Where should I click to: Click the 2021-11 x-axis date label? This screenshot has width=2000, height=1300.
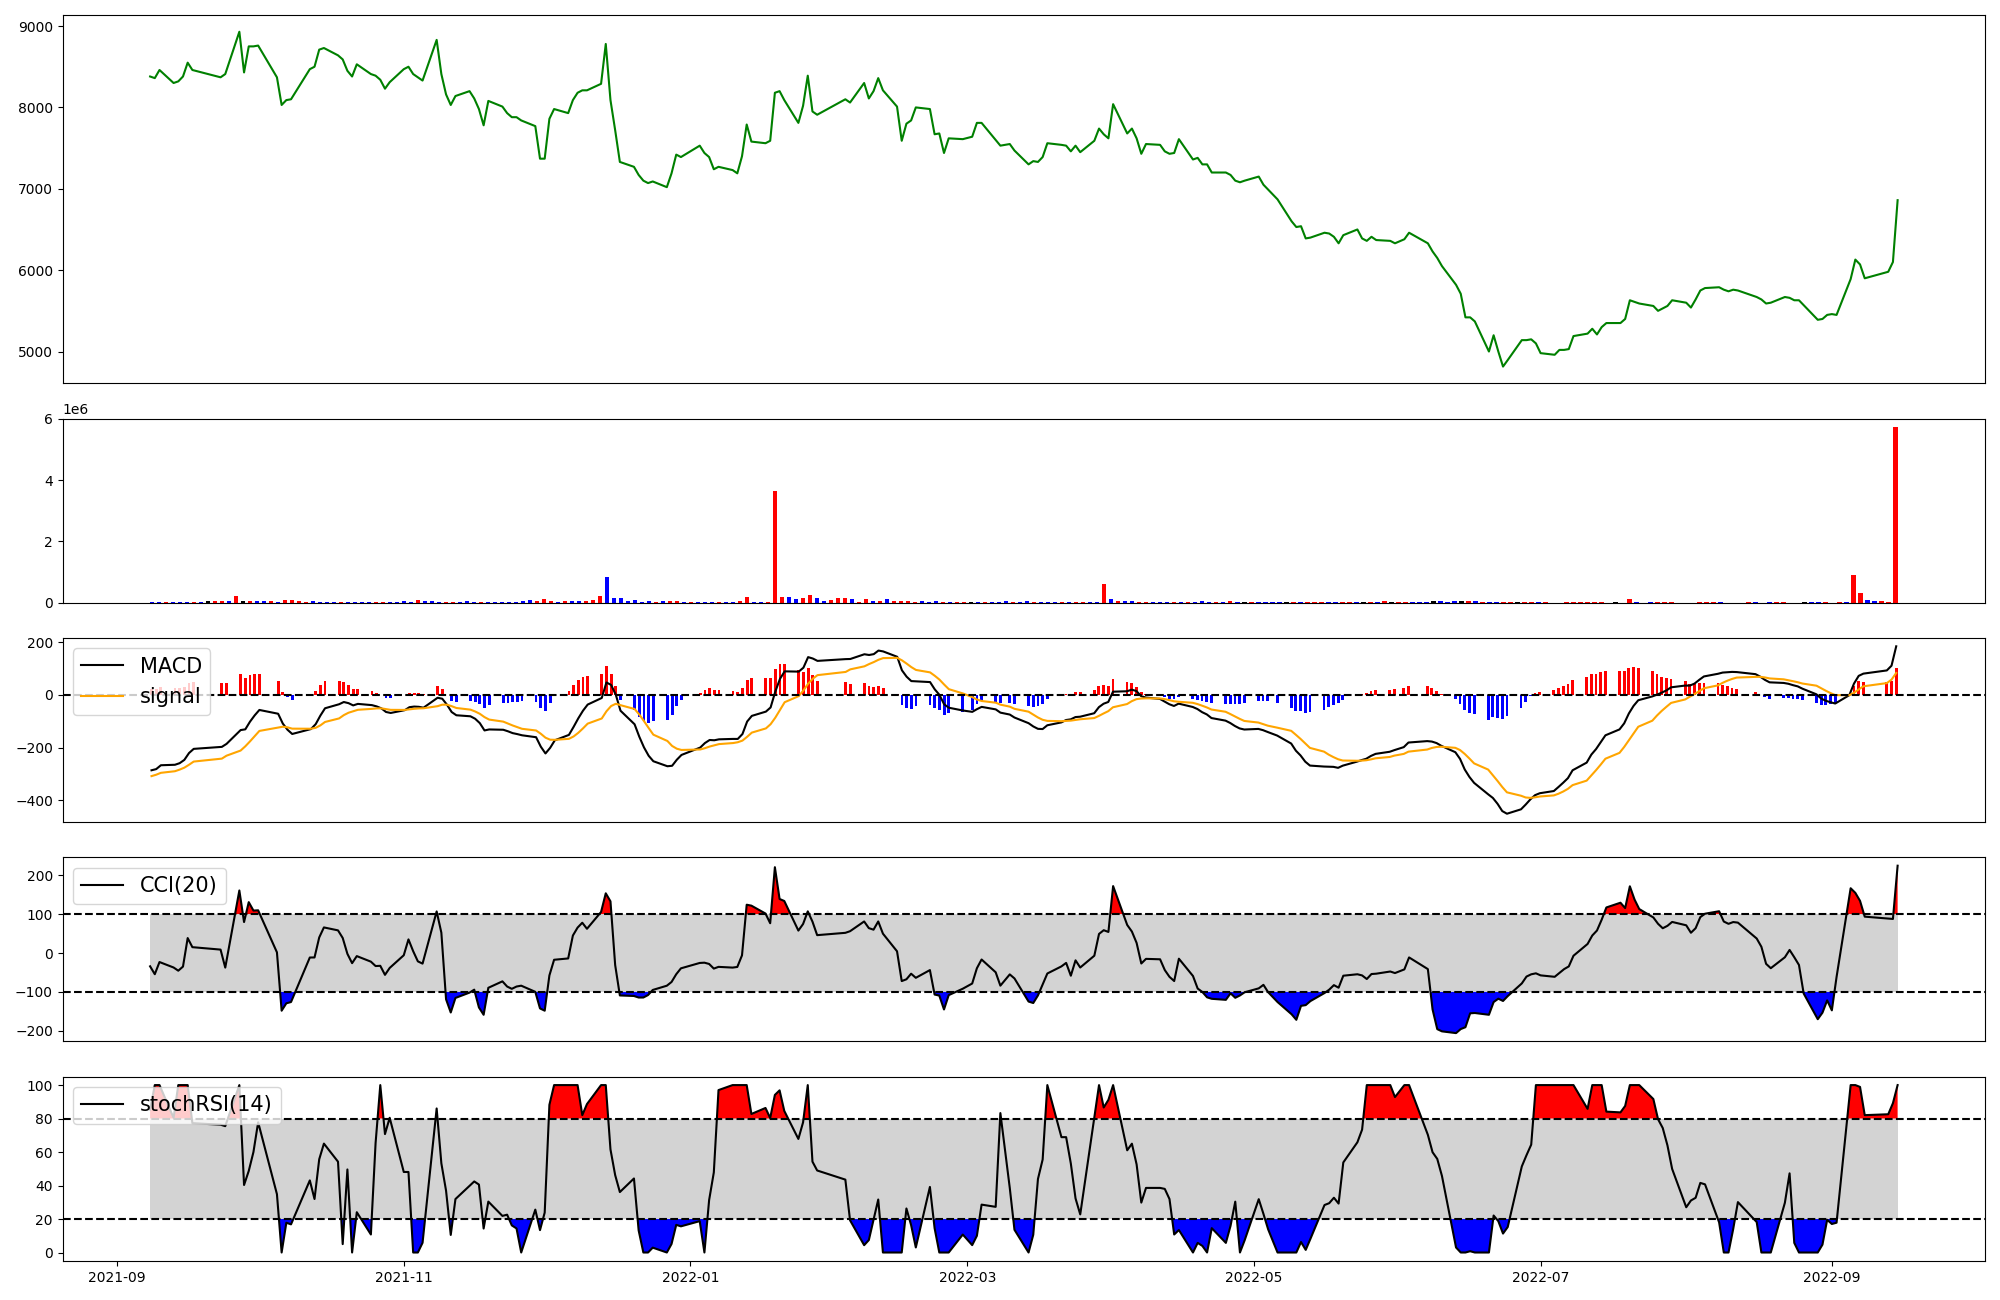(x=404, y=1277)
